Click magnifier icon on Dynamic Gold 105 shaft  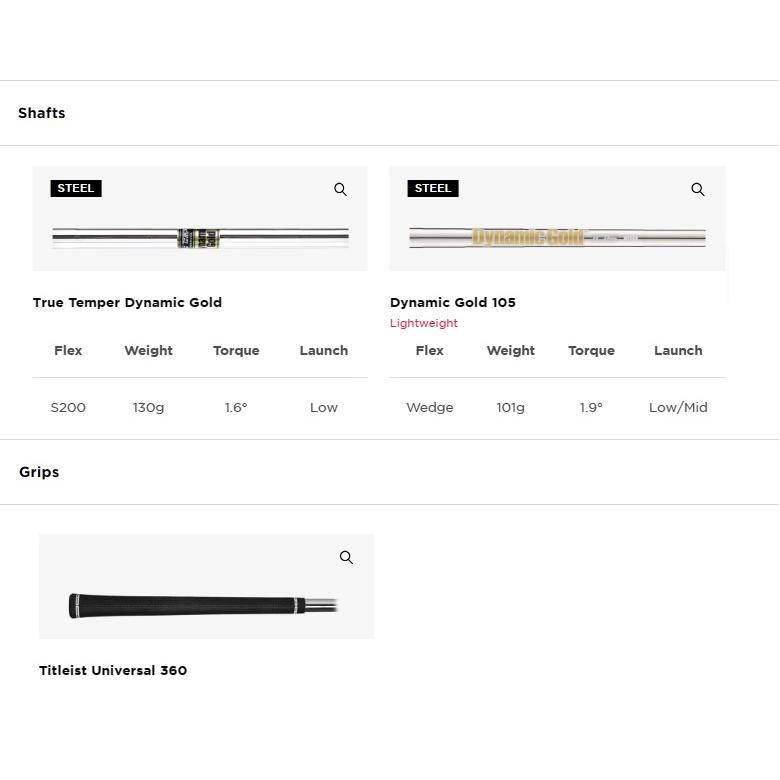tap(698, 190)
